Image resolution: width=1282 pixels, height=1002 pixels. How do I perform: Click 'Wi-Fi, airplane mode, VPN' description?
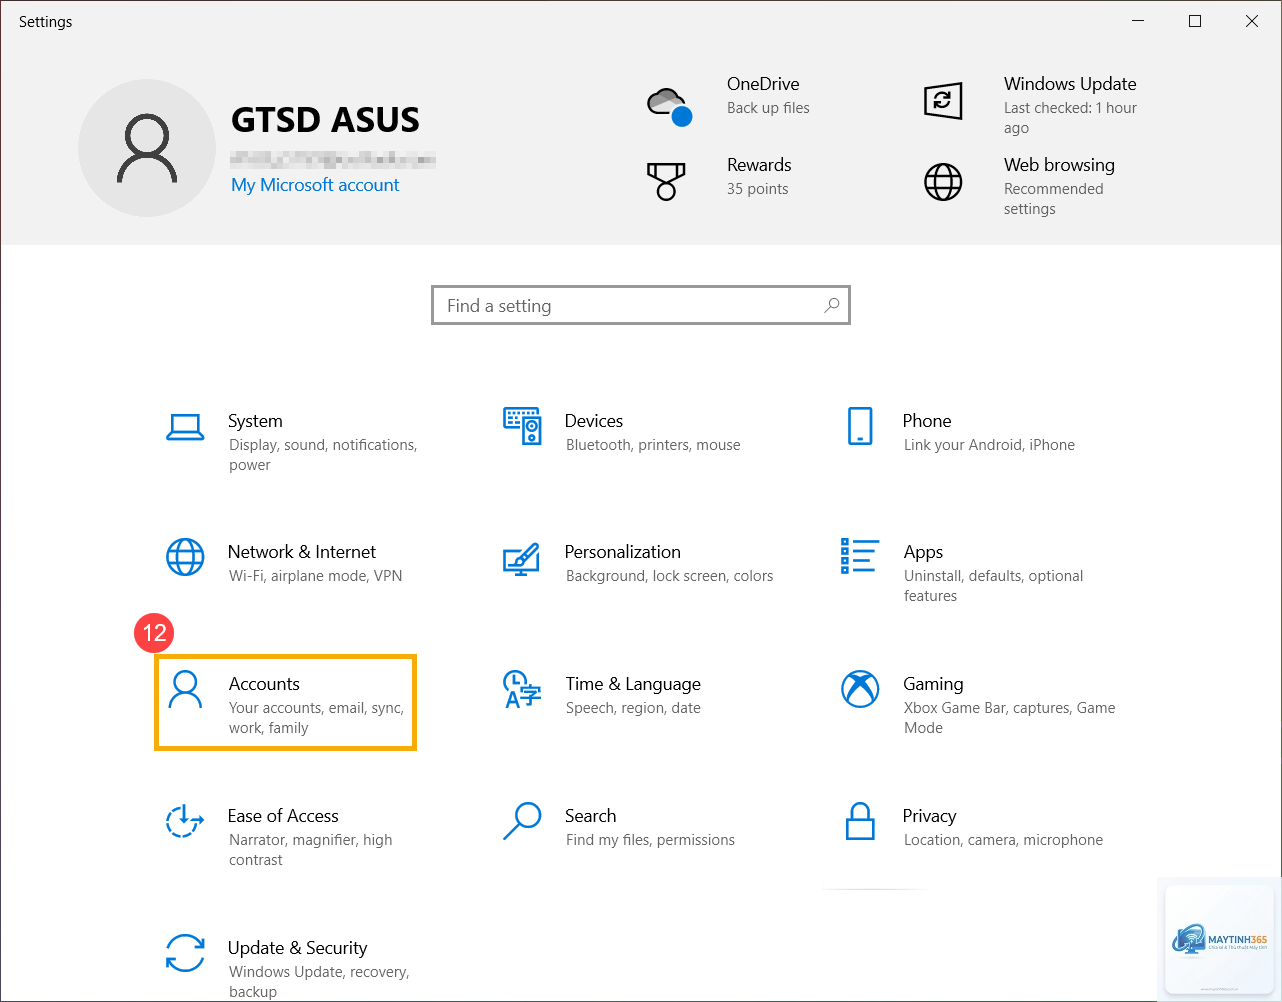tap(316, 576)
